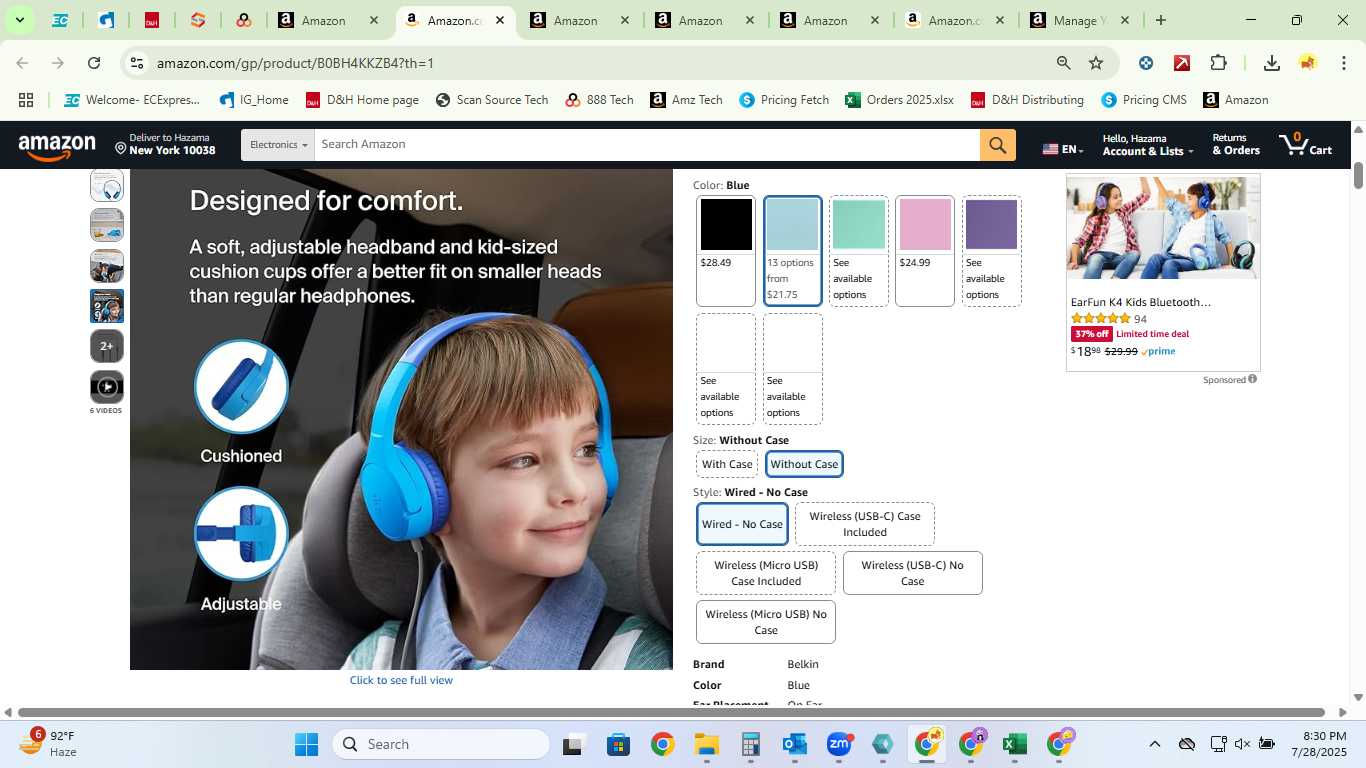The height and width of the screenshot is (768, 1366).
Task: Open the EarFun K4 Kids Bluetooth ad title
Action: (x=1140, y=302)
